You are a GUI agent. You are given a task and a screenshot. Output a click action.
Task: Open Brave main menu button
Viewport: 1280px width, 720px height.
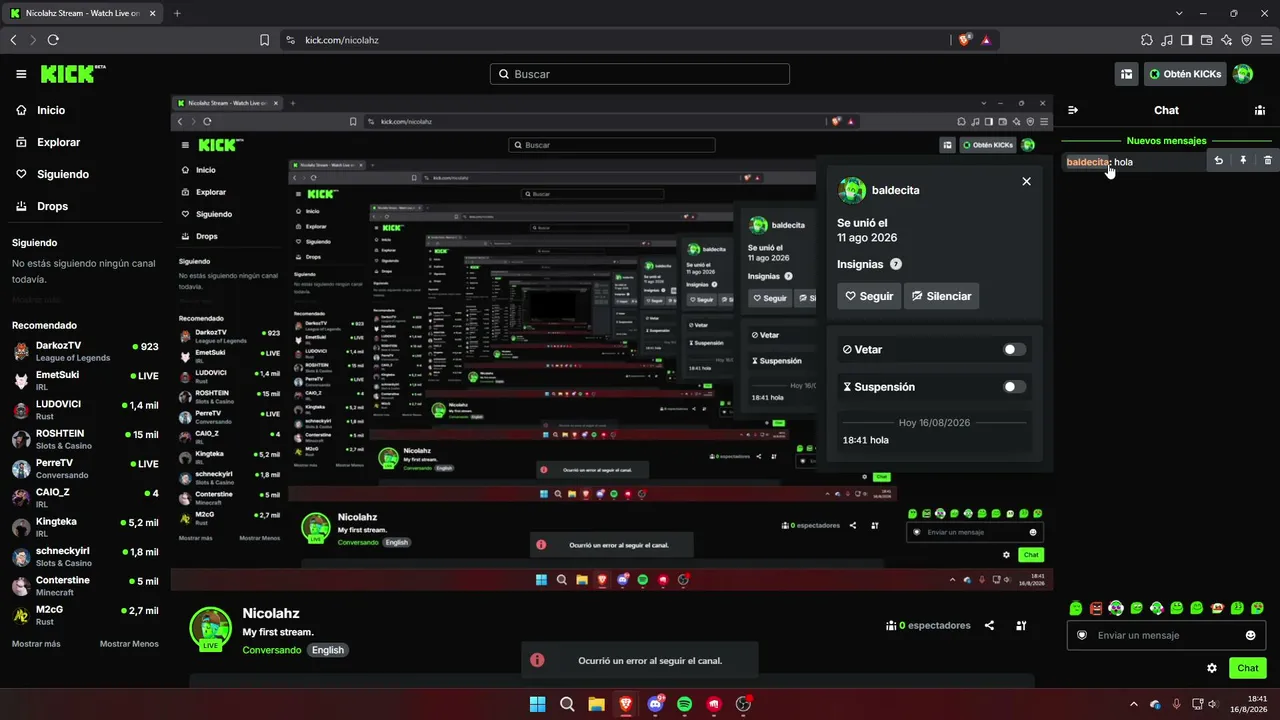[1265, 40]
